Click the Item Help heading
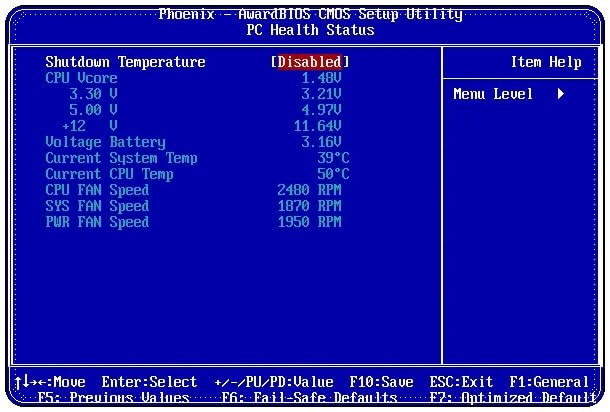 point(546,62)
